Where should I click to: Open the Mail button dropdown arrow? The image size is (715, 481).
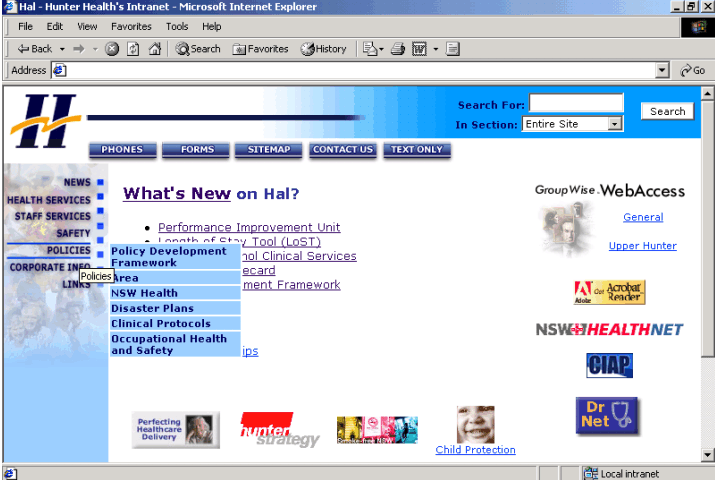tap(382, 49)
